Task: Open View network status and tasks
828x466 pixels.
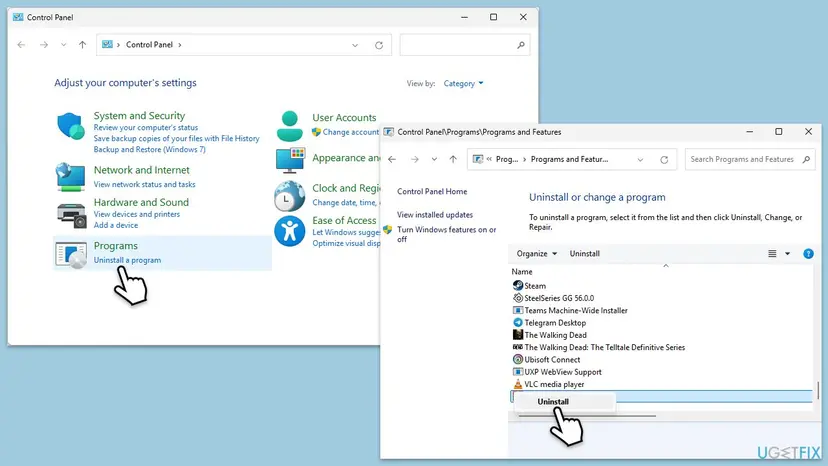Action: coord(144,184)
